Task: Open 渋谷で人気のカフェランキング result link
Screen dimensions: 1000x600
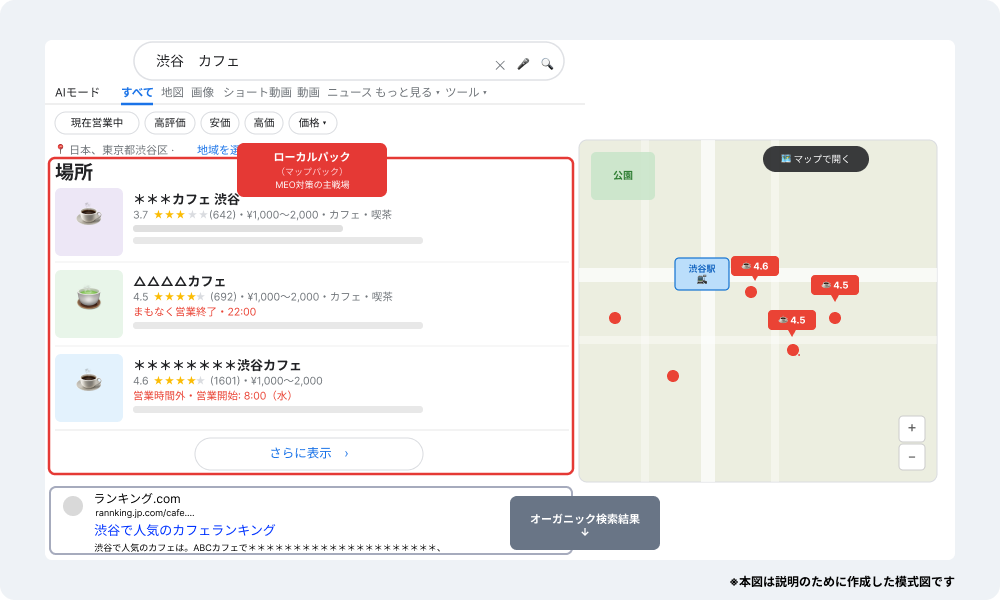Action: [x=185, y=530]
